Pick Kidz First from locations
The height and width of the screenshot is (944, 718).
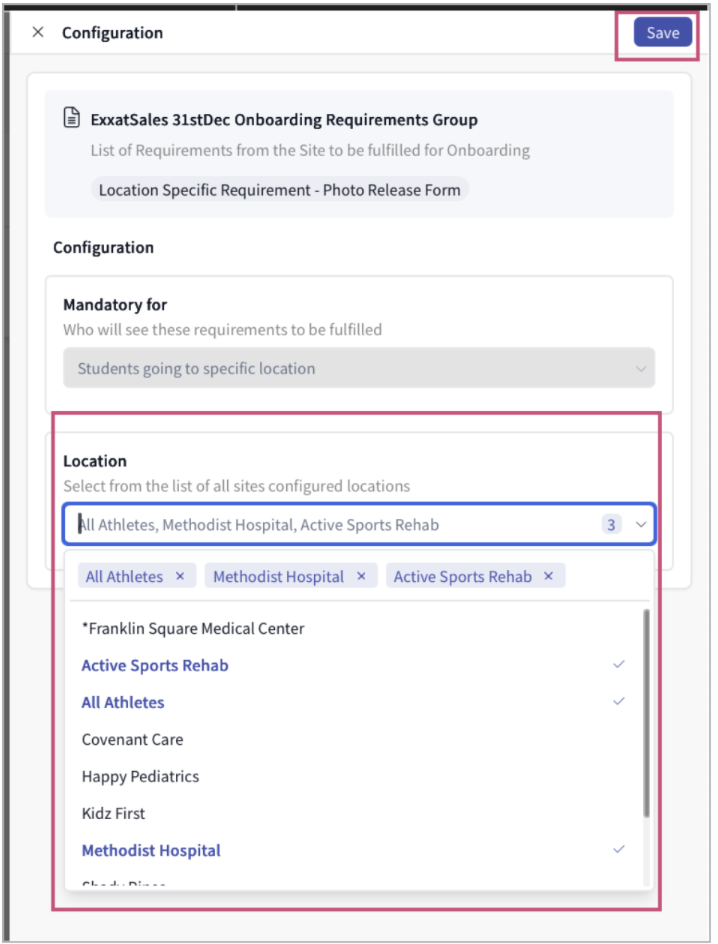coord(113,813)
